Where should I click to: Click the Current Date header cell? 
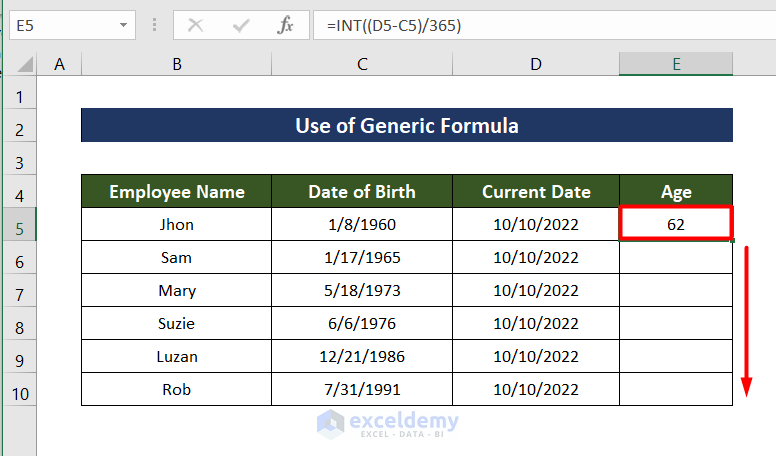click(x=536, y=192)
